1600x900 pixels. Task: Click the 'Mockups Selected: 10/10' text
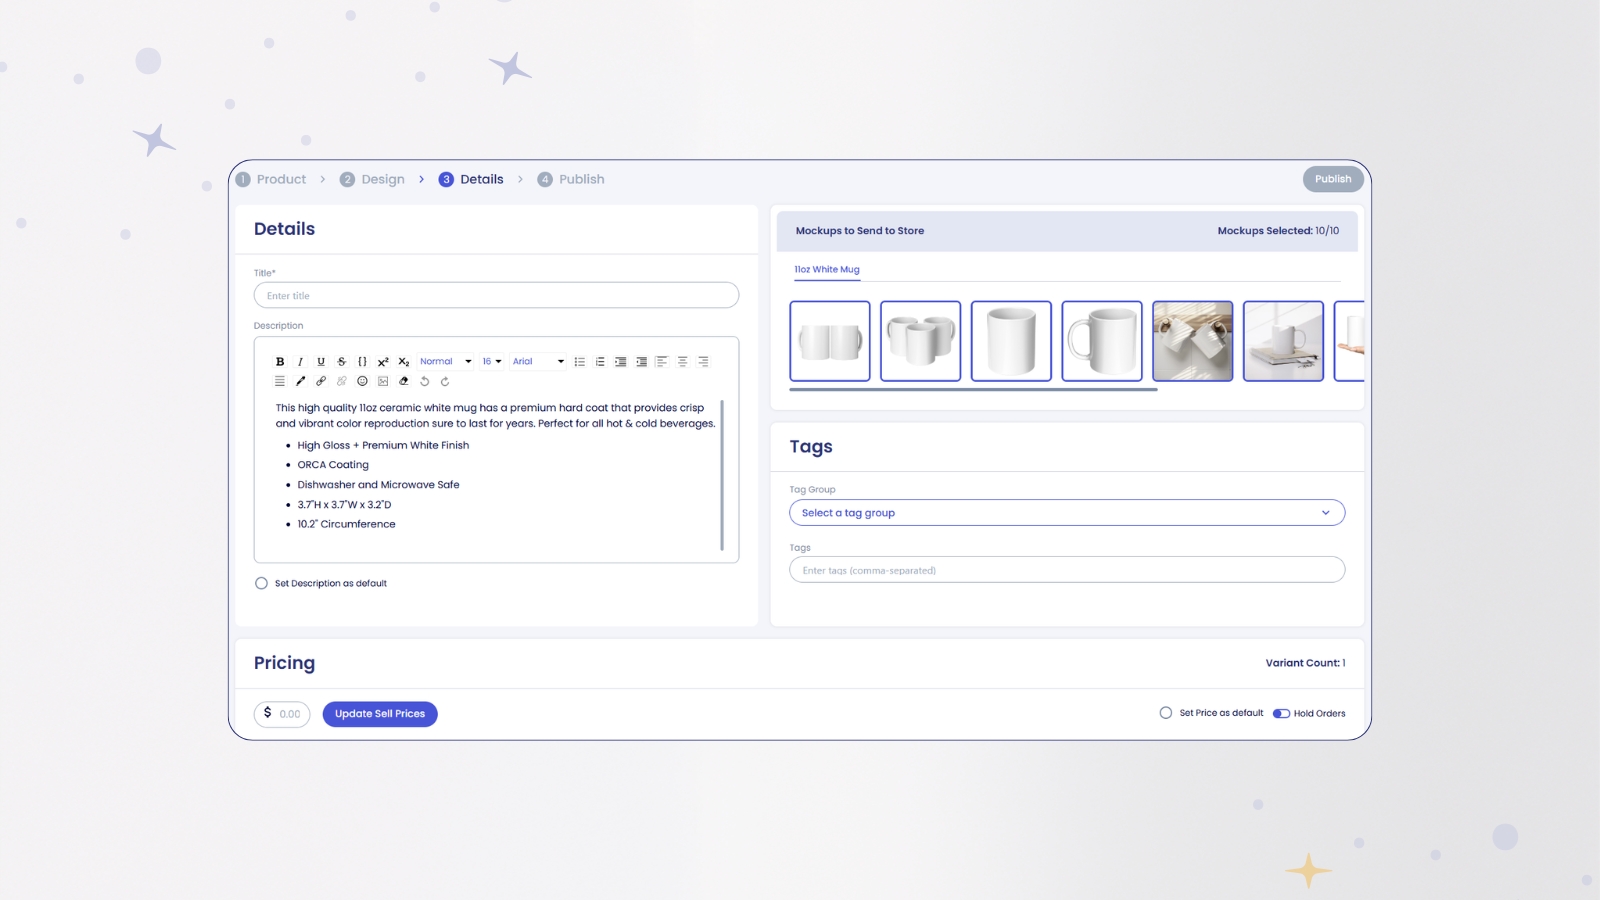1278,231
